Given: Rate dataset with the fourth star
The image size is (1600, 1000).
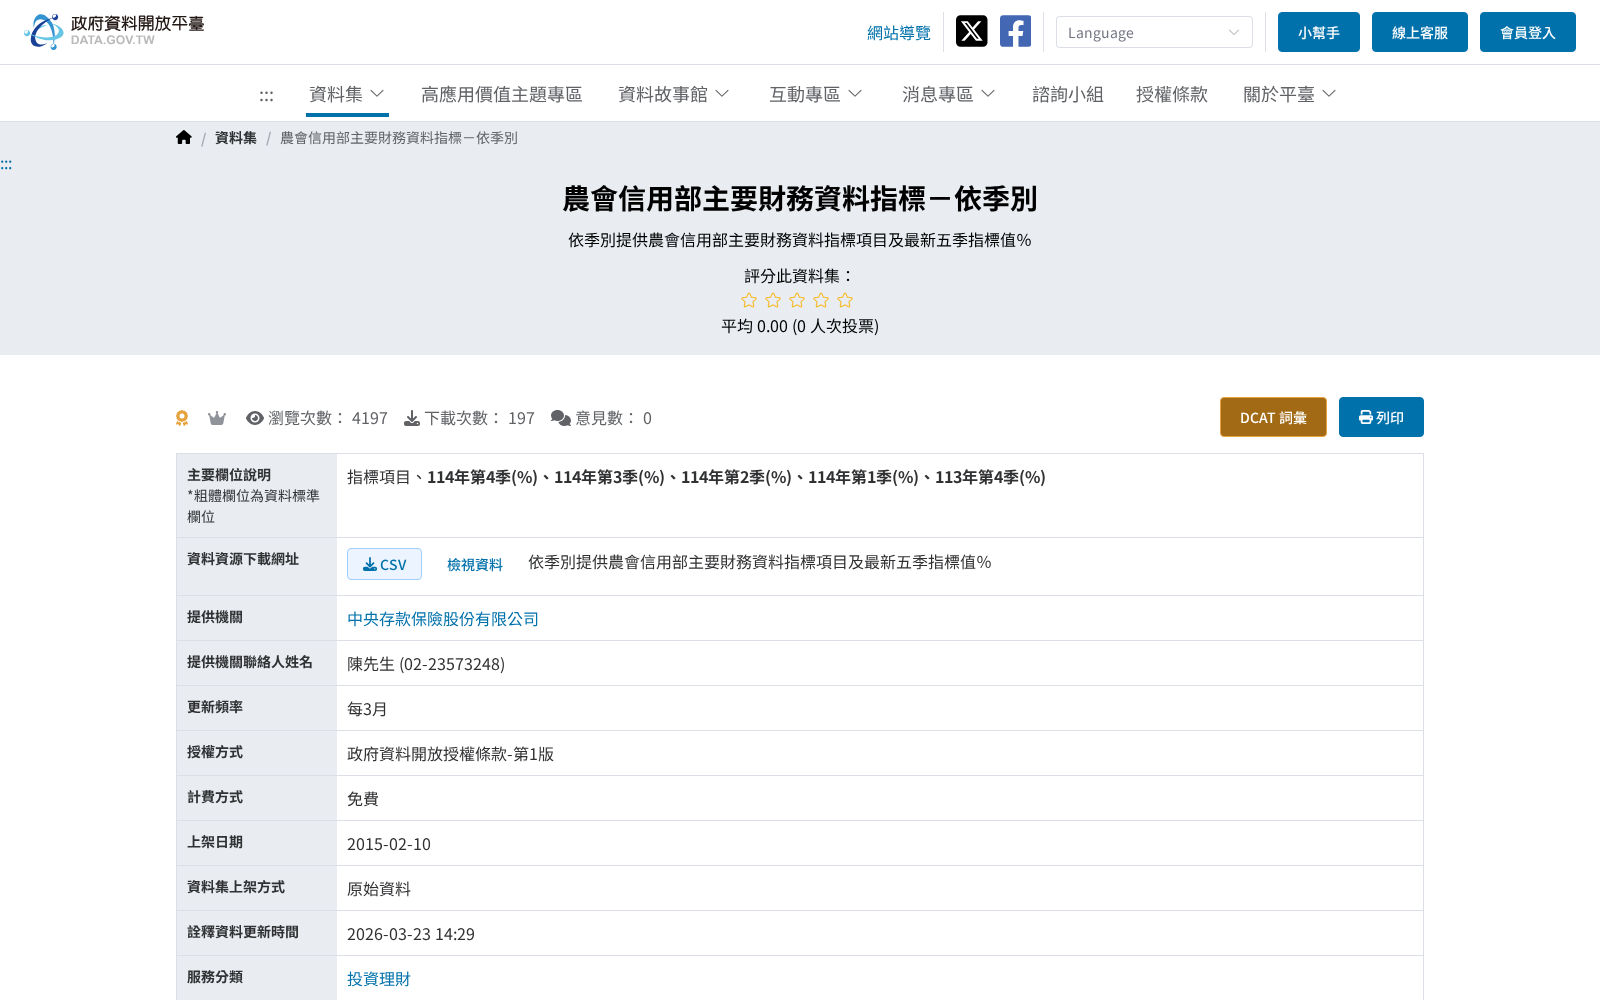Looking at the screenshot, I should [x=821, y=301].
